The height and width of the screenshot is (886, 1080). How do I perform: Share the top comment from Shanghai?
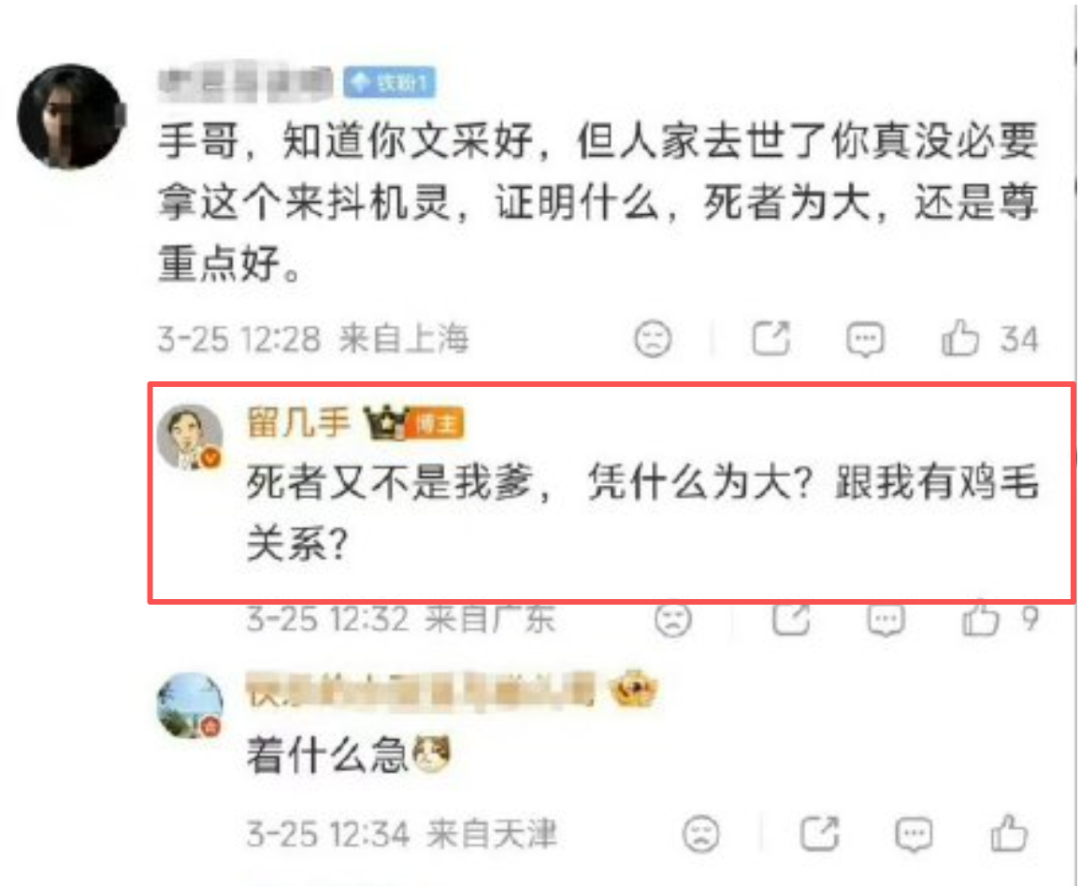[771, 338]
